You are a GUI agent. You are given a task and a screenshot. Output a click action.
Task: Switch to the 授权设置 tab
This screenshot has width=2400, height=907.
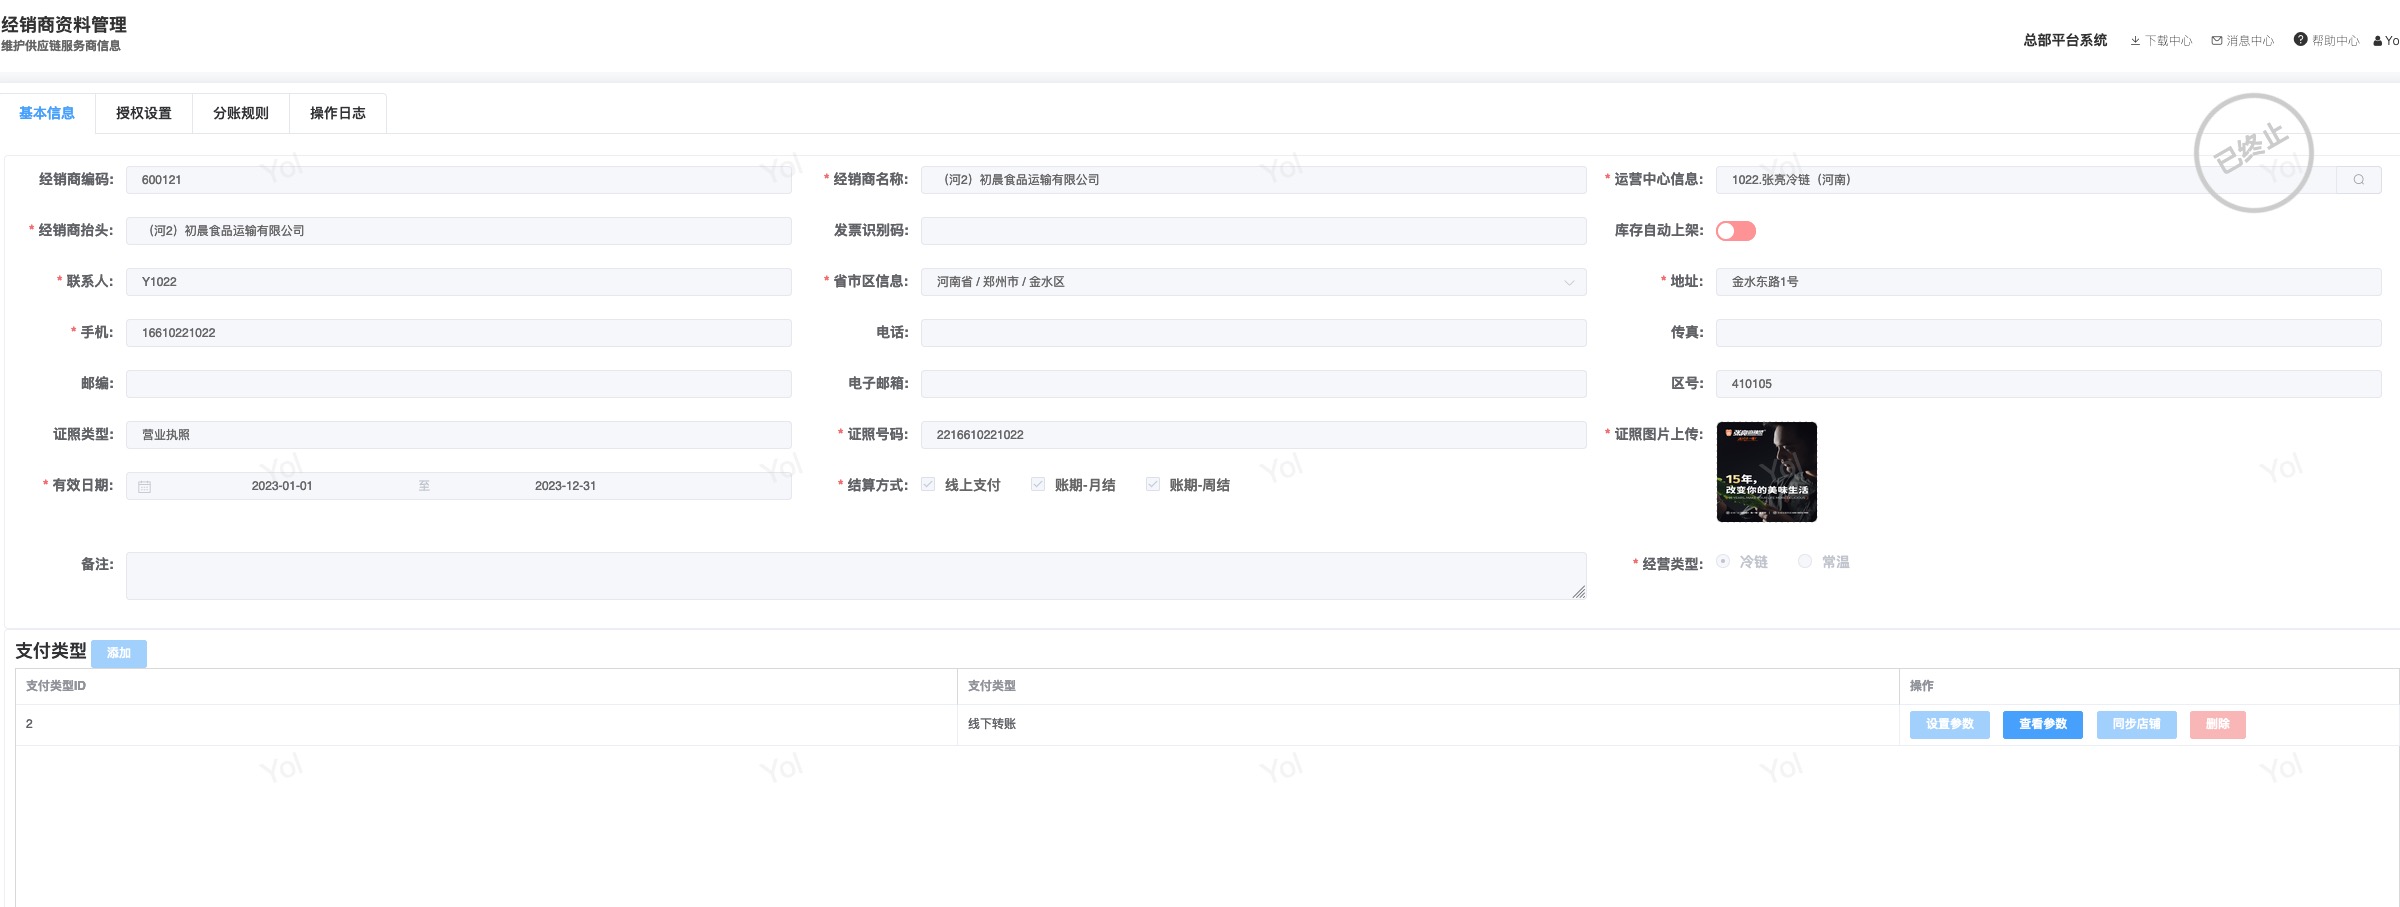144,114
